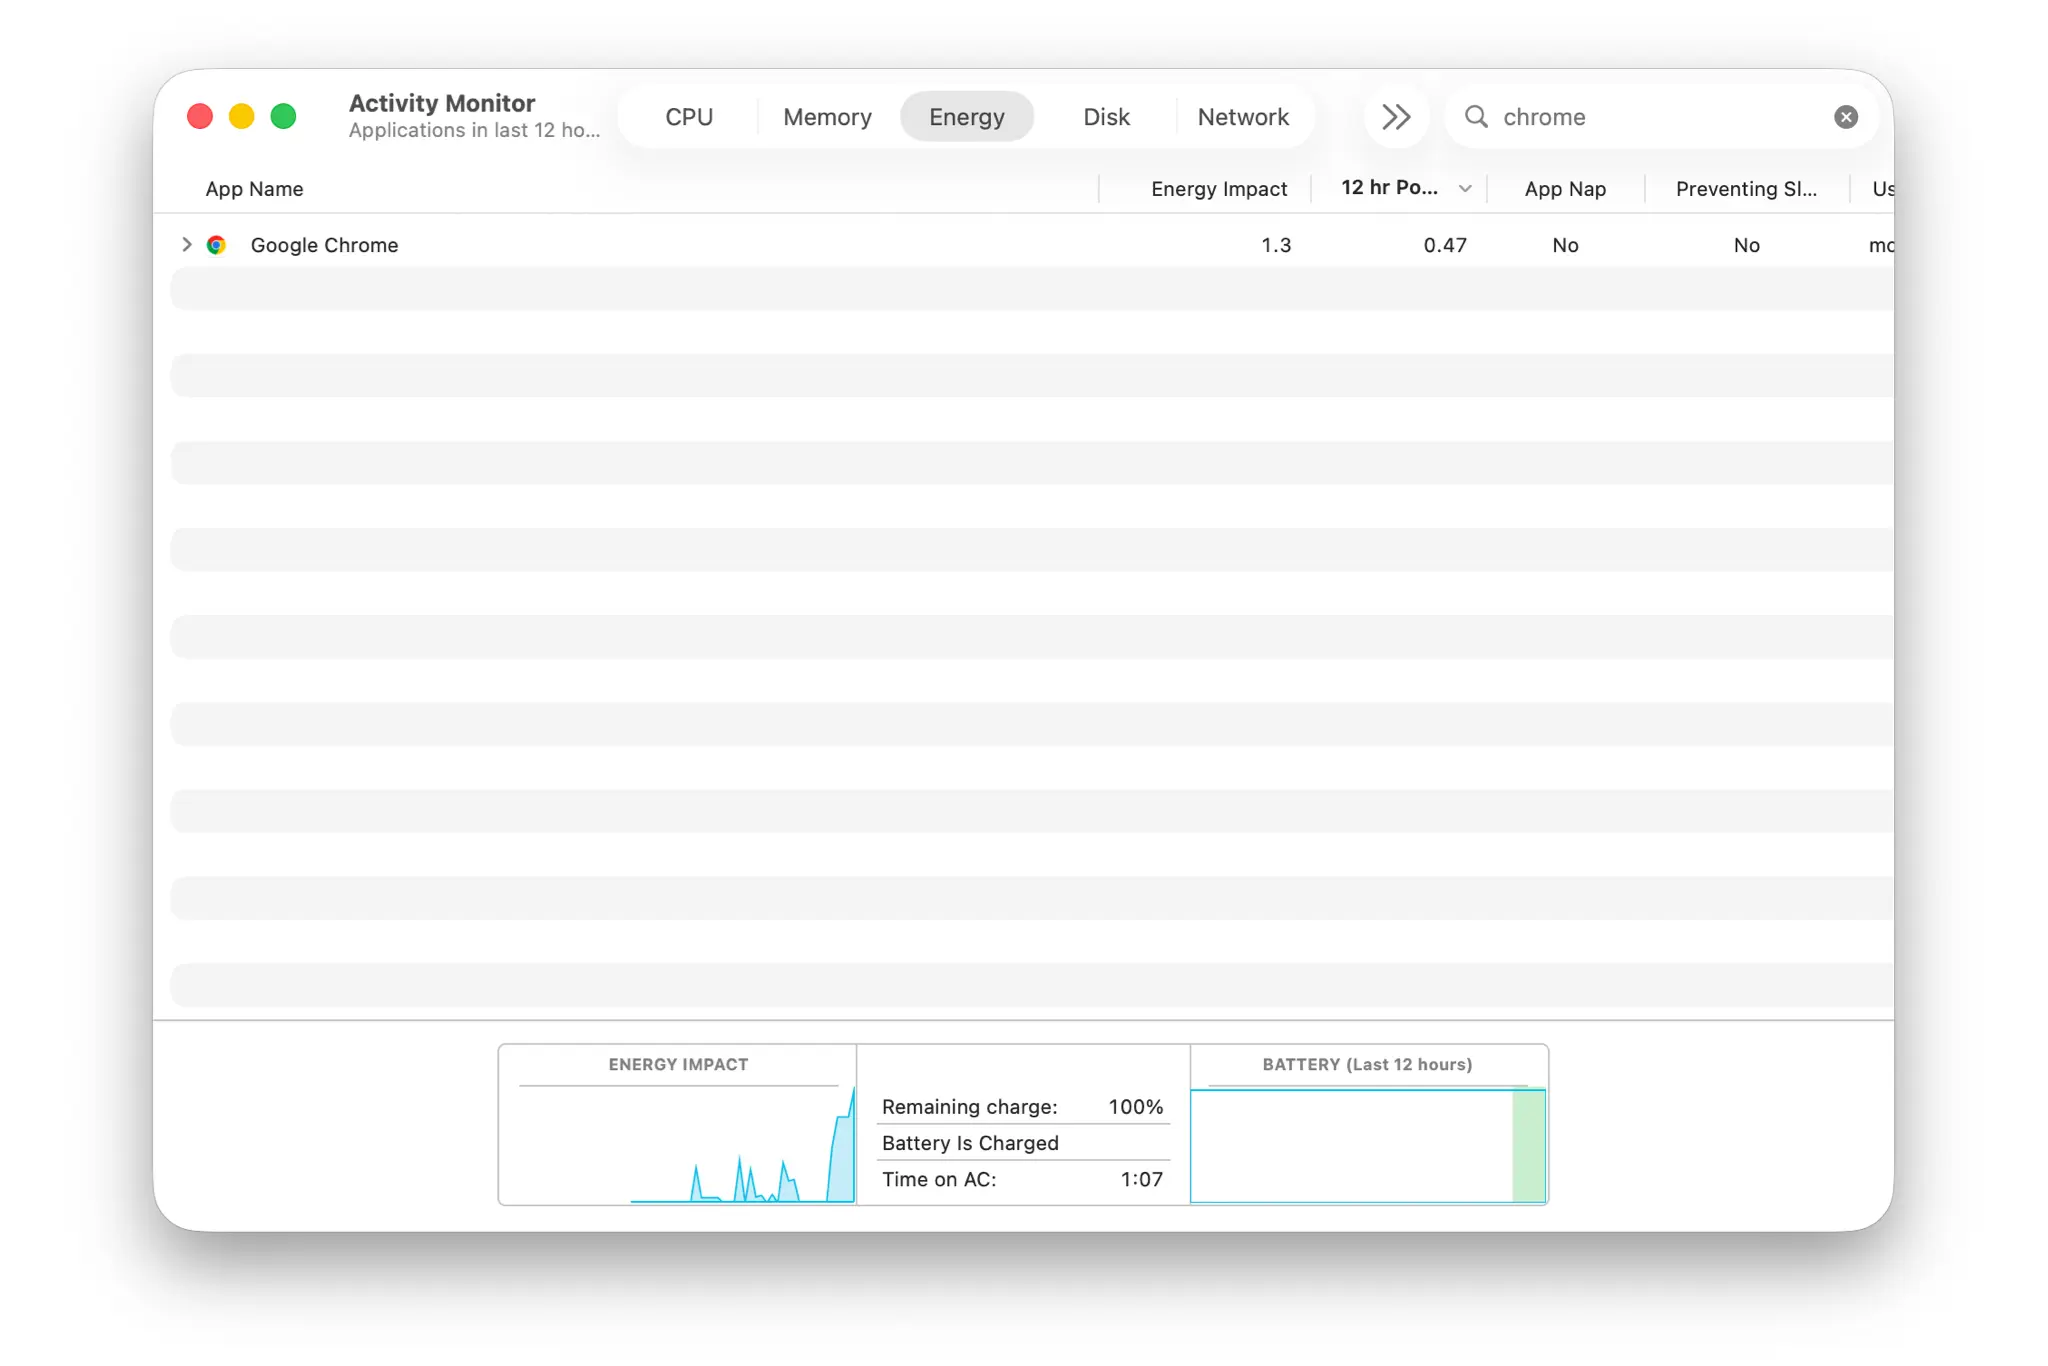Clear the chrome search text

tap(1846, 117)
